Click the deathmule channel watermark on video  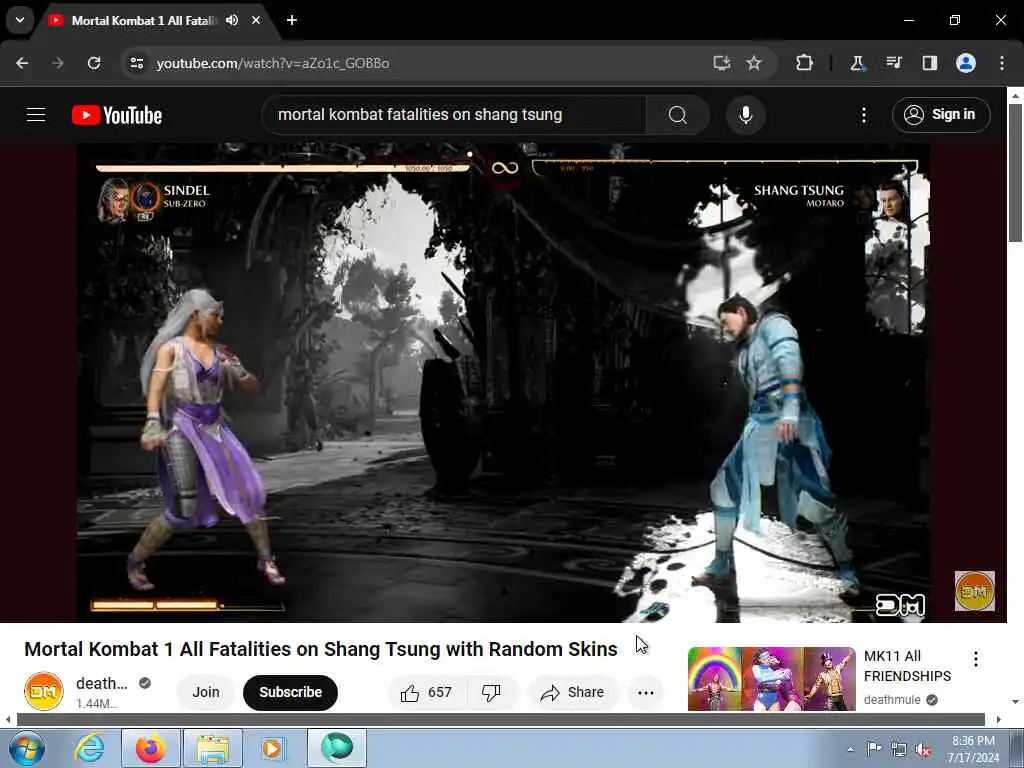point(974,591)
